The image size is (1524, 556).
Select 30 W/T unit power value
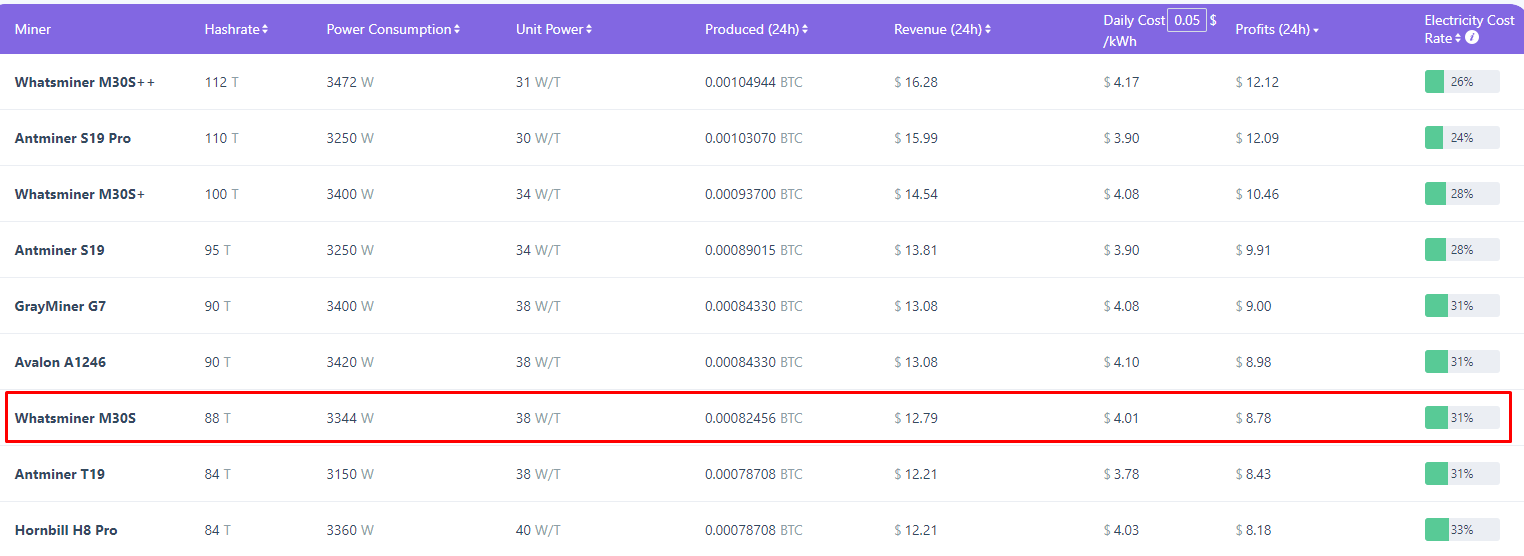tap(538, 138)
